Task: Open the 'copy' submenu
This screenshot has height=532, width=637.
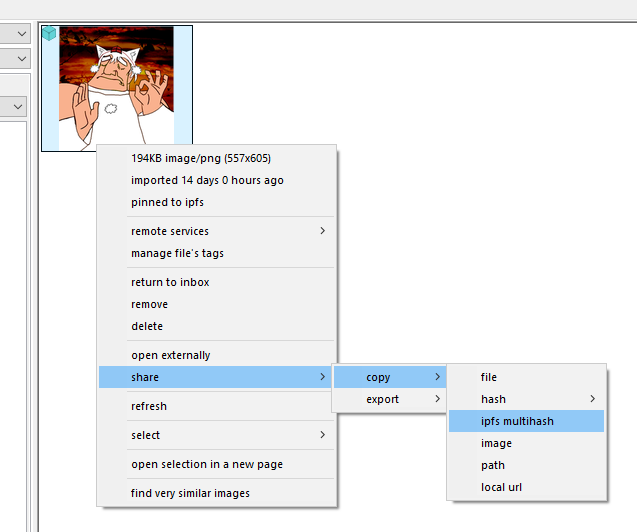Action: [390, 377]
